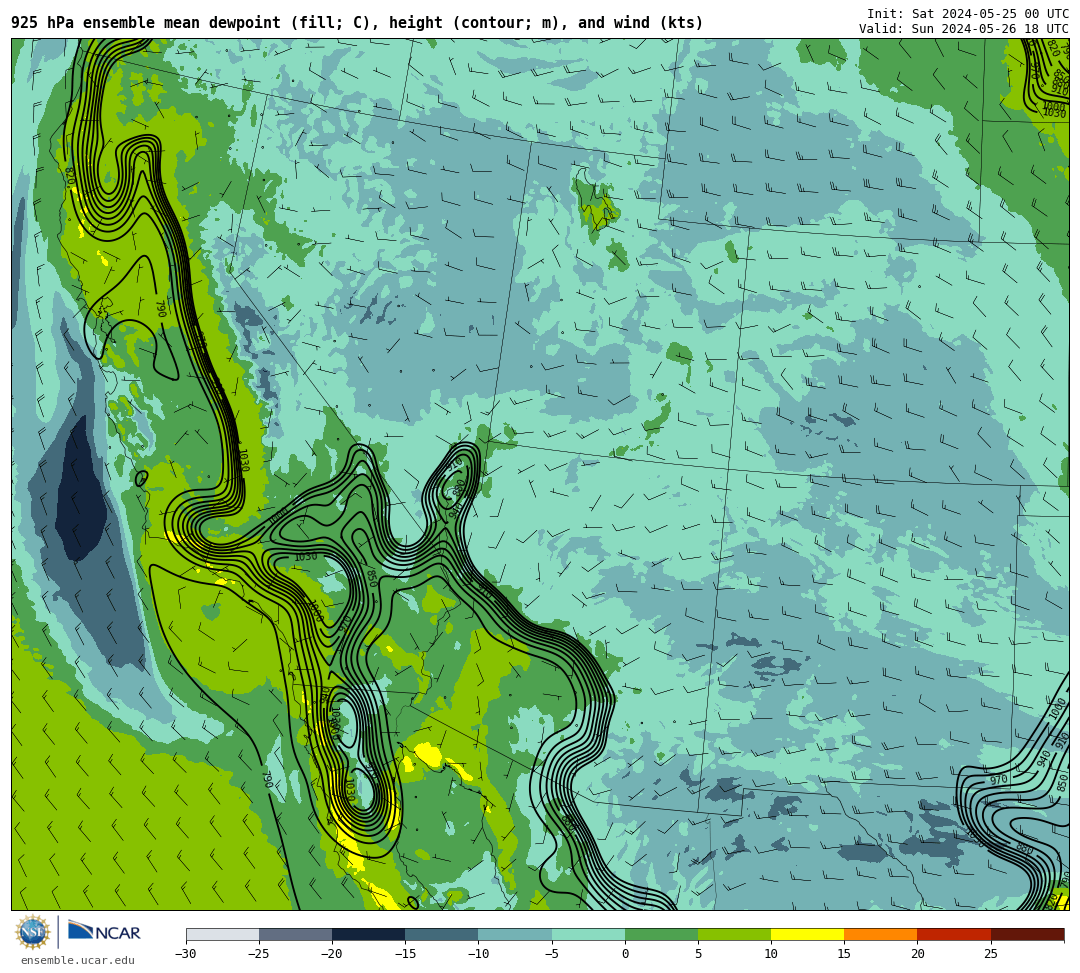1080x973 pixels.
Task: Click the colorbar tick label 25
Action: click(990, 954)
